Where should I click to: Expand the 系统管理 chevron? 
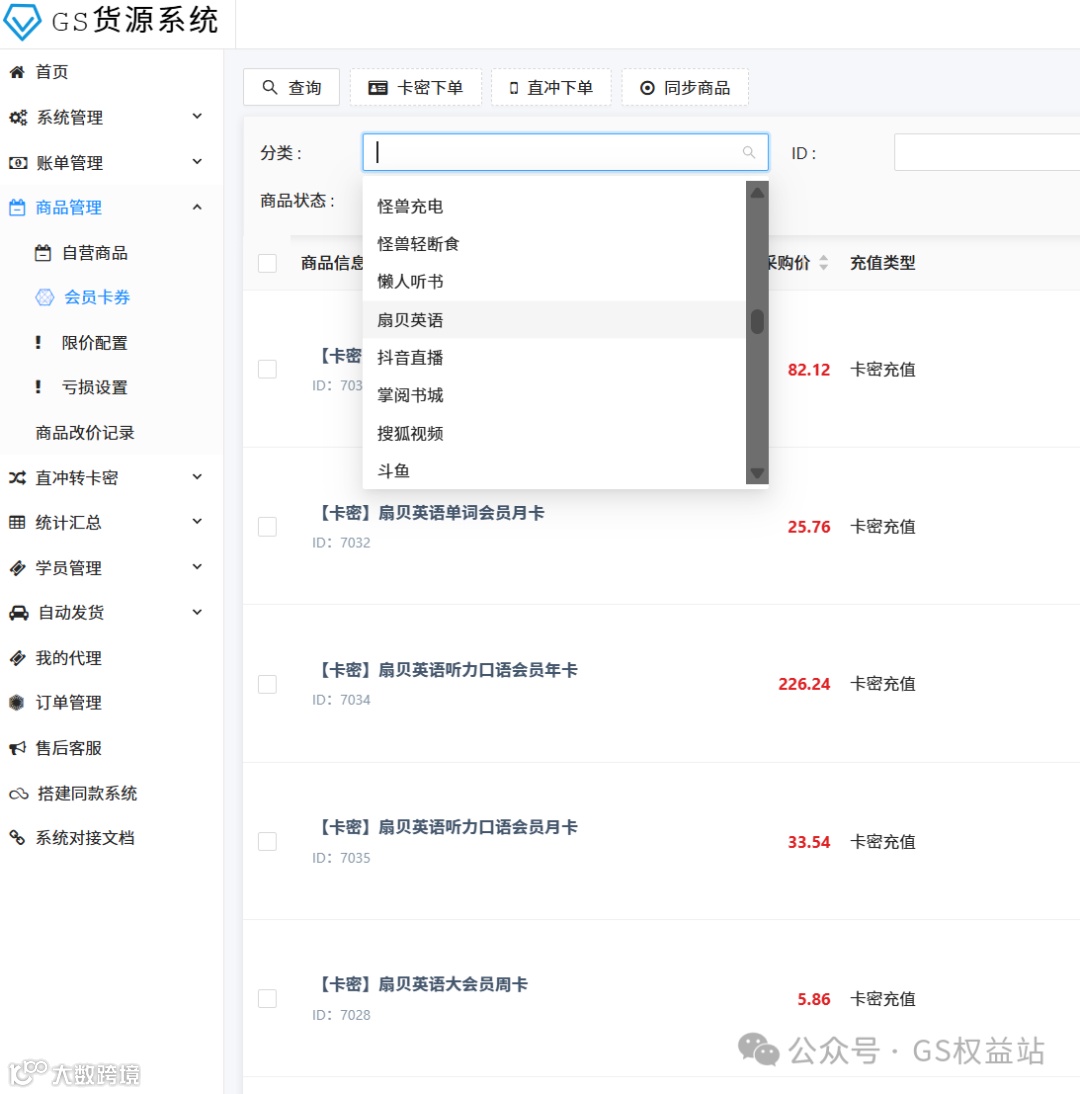[x=197, y=117]
